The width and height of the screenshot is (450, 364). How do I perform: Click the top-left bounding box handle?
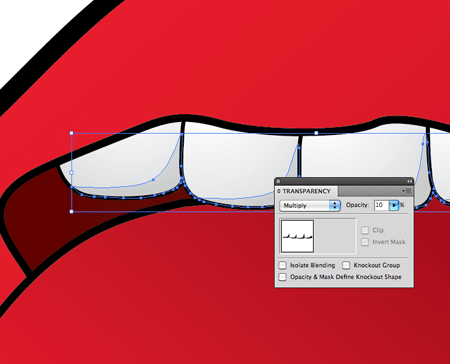(x=72, y=133)
